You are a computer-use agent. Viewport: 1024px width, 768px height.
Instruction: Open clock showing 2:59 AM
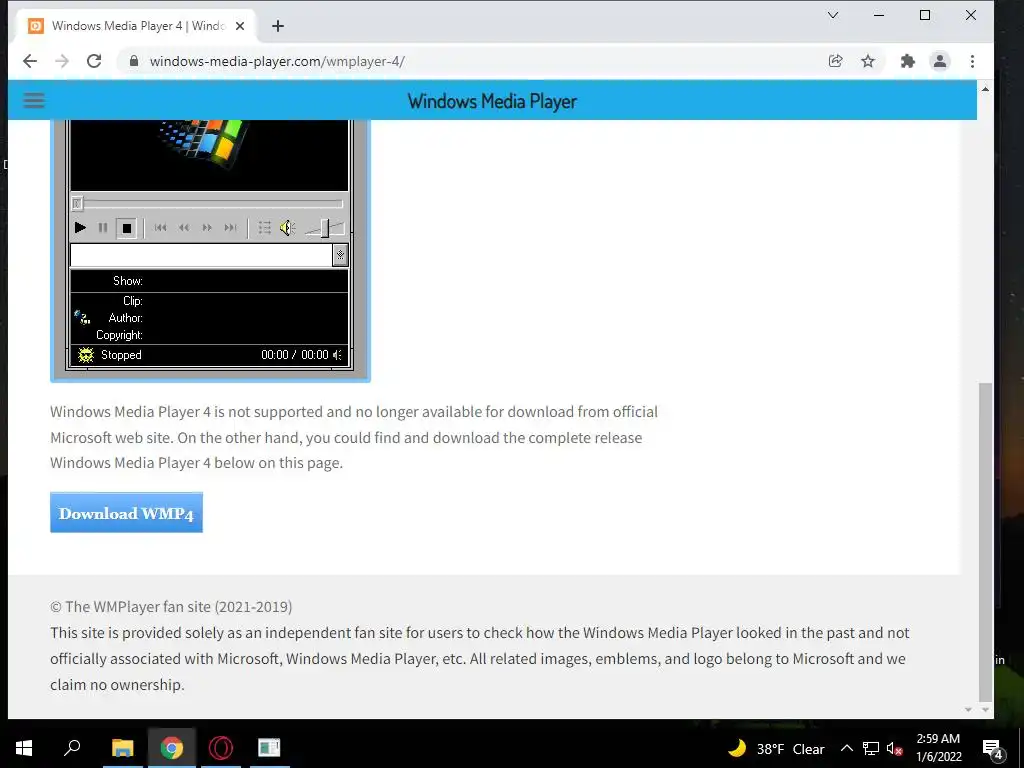[x=938, y=748]
